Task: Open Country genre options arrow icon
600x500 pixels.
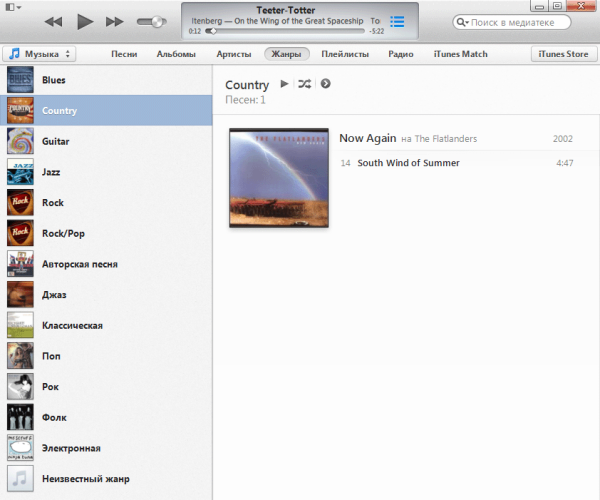Action: coord(325,83)
